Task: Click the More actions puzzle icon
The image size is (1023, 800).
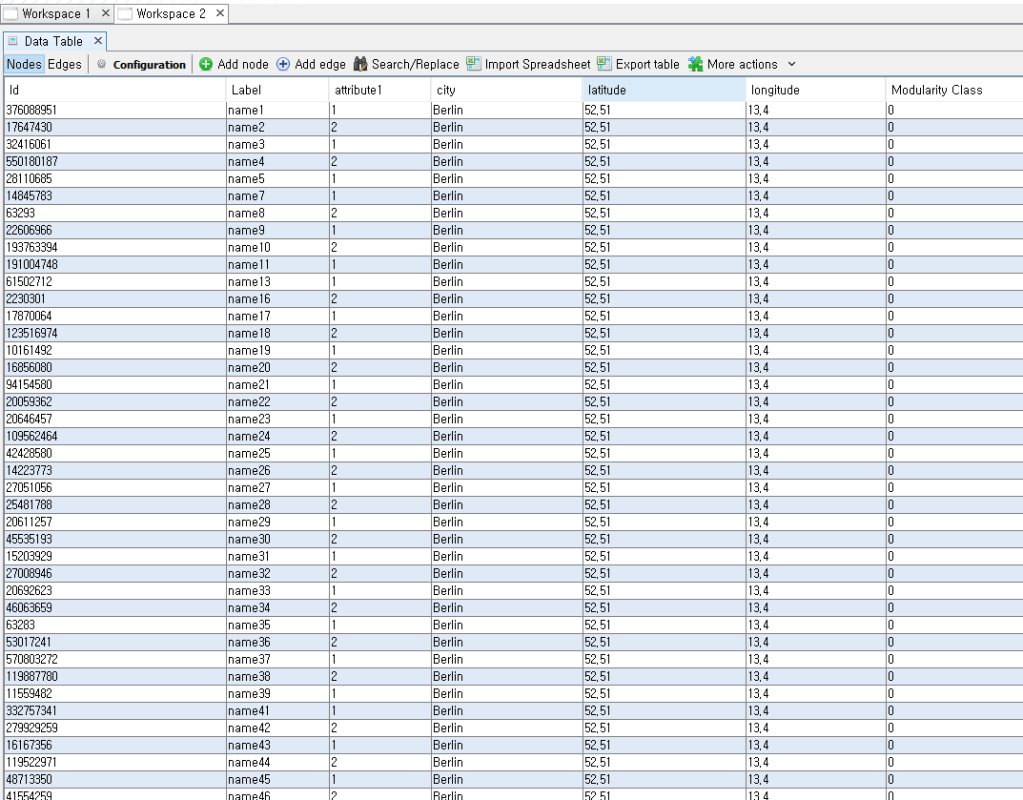Action: [x=695, y=64]
